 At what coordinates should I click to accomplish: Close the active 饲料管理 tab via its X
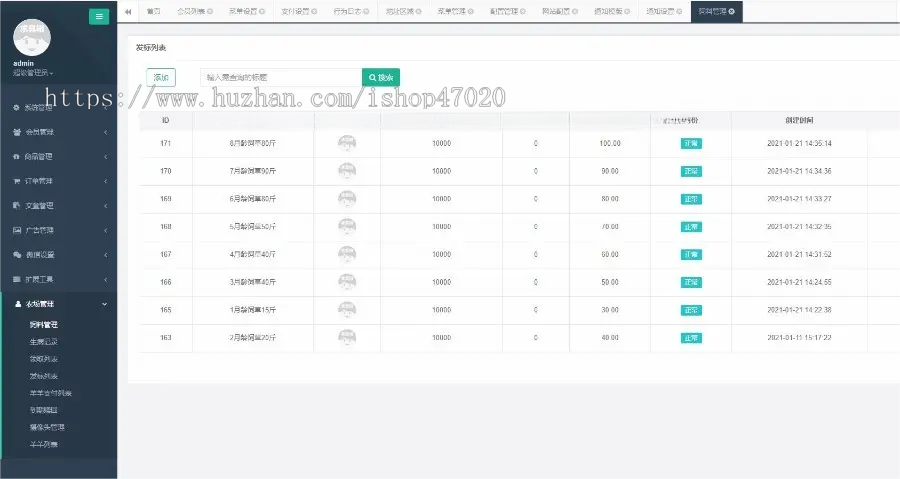(731, 11)
